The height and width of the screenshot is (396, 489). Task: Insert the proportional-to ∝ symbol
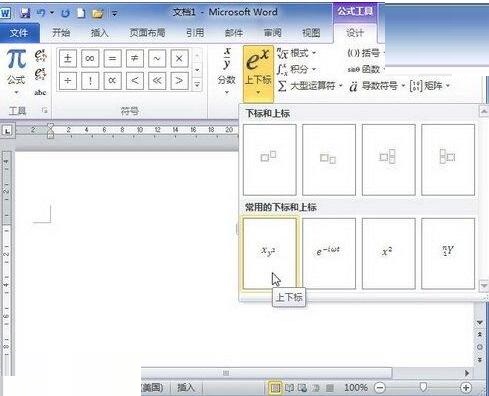[x=112, y=81]
